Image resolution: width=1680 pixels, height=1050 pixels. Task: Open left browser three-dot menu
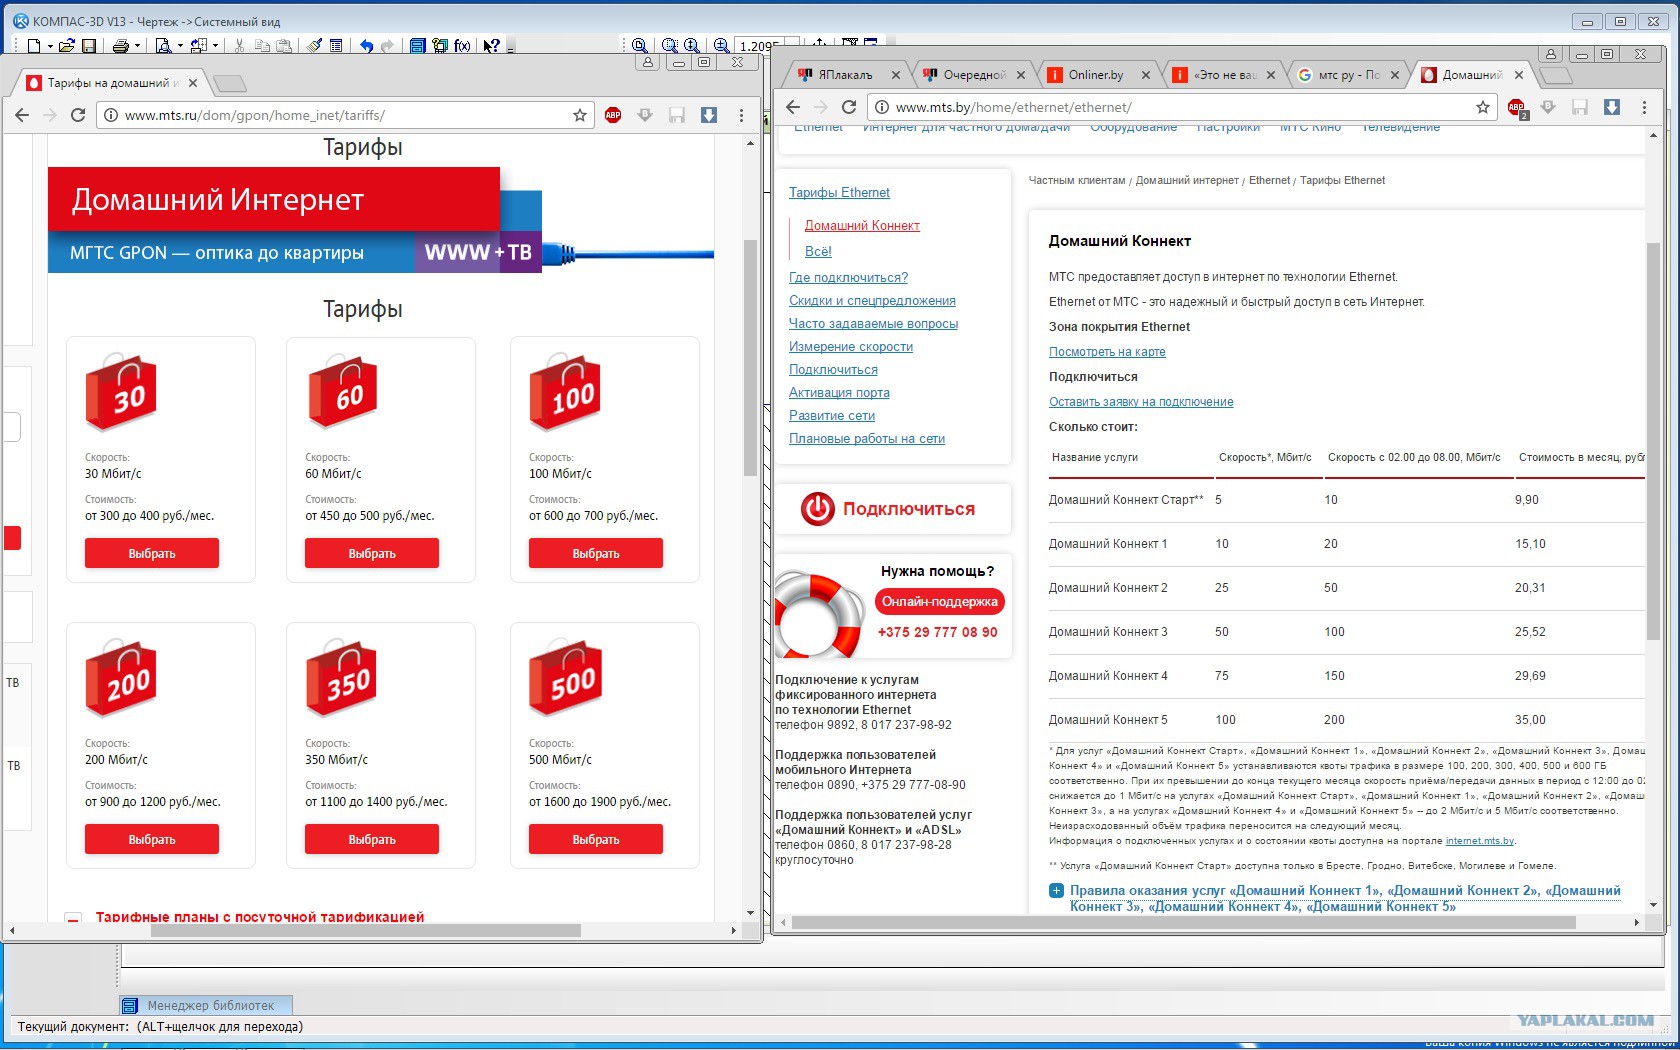pos(741,115)
